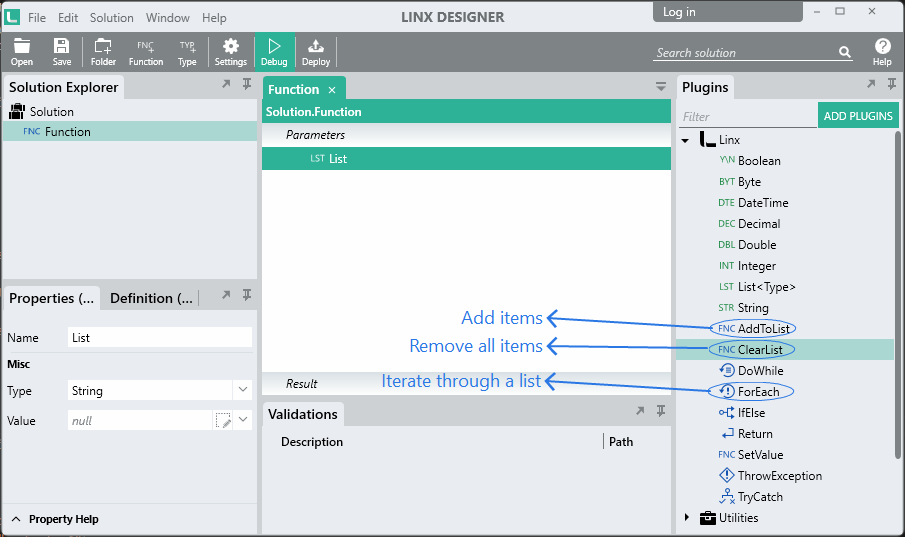905x537 pixels.
Task: Select the ForEach plugin item
Action: tap(750, 391)
